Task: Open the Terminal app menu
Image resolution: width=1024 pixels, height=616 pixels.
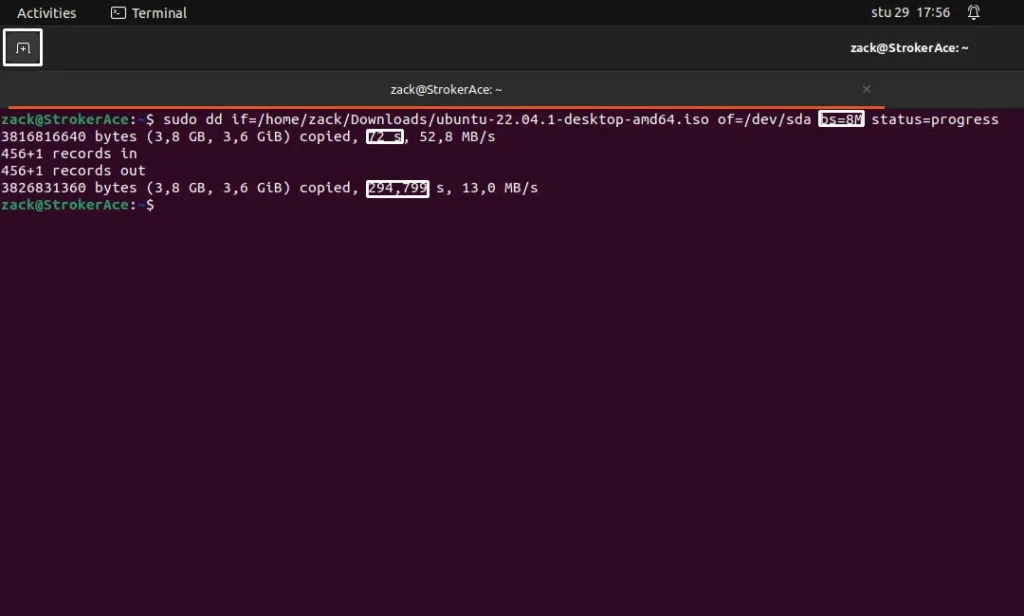Action: [148, 12]
